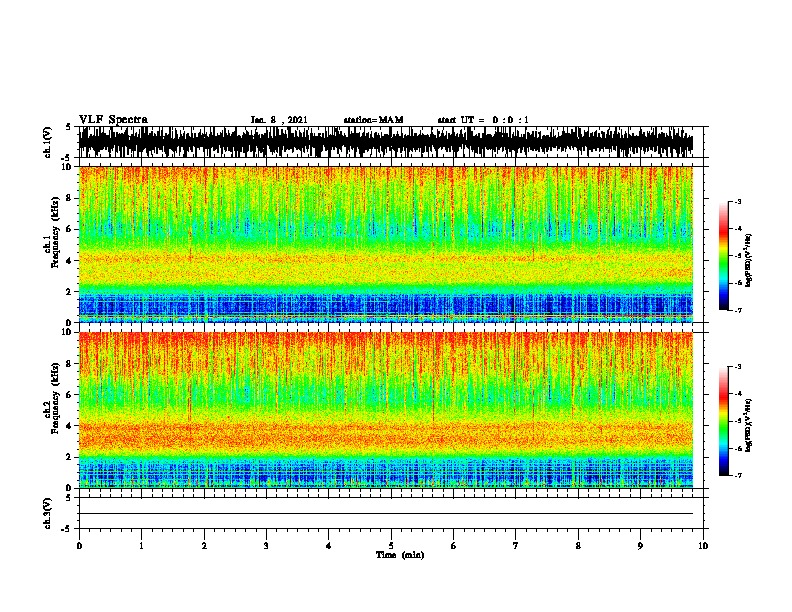Click the "-3" label on ch.2 color scale
Image resolution: width=792 pixels, height=612 pixels.
tap(738, 367)
